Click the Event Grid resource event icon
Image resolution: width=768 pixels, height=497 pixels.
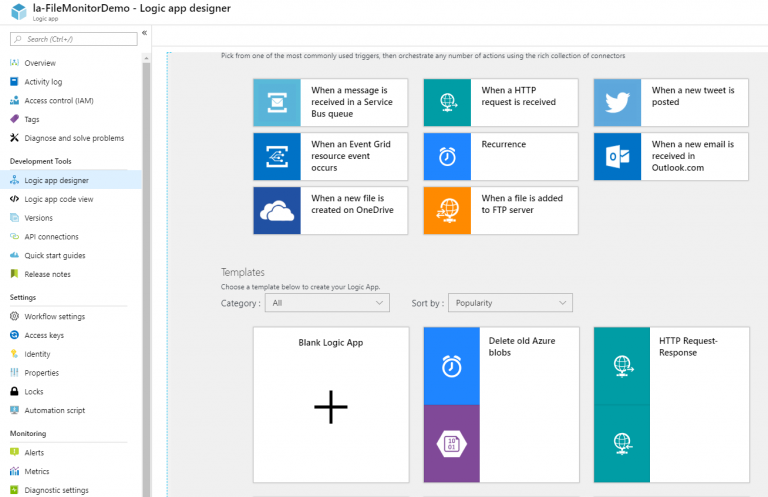[277, 157]
